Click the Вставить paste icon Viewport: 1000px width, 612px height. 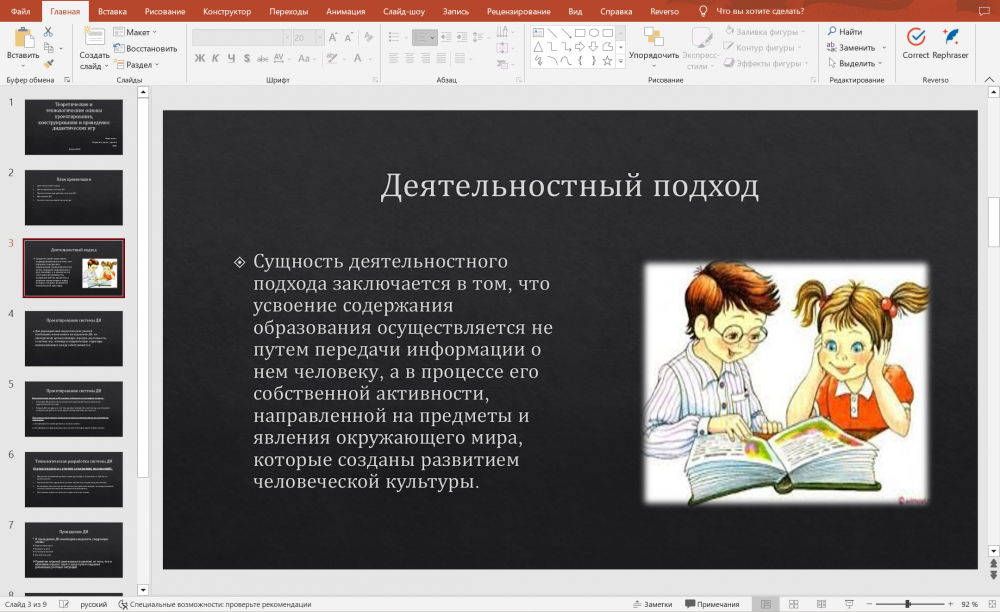tap(23, 38)
